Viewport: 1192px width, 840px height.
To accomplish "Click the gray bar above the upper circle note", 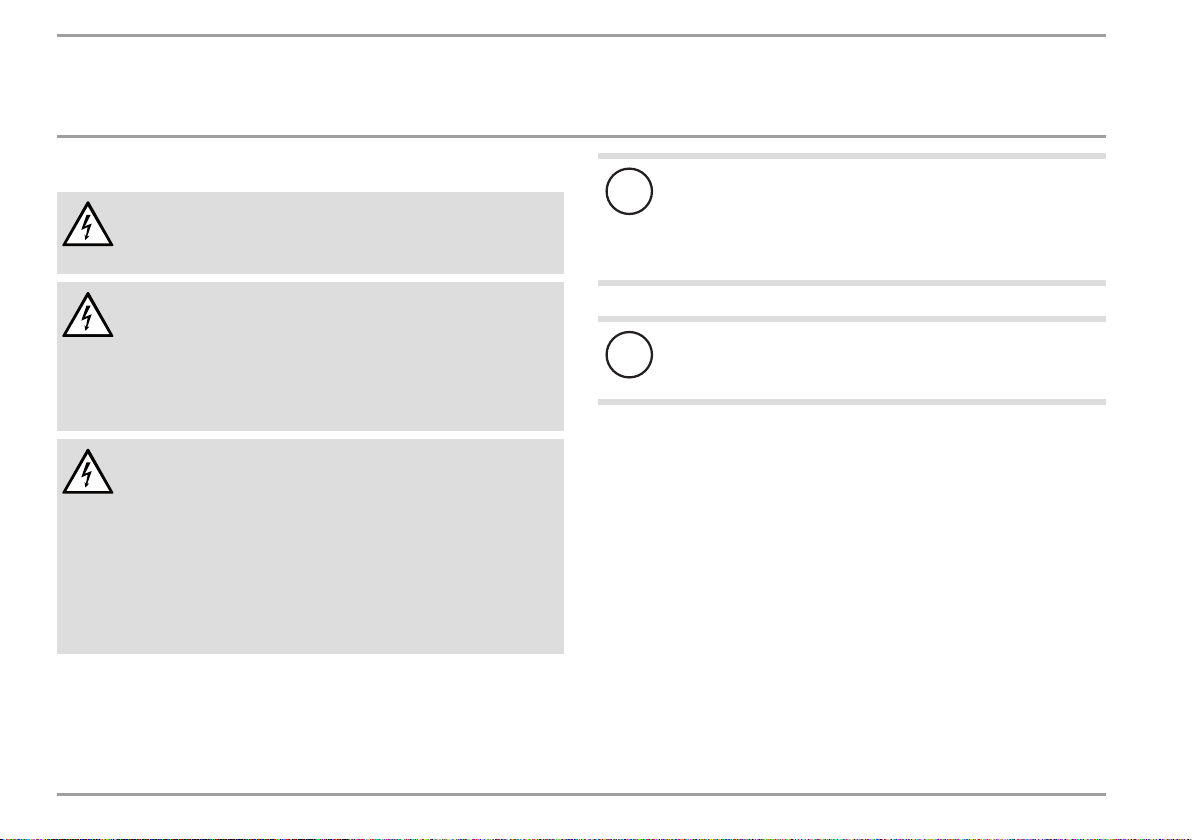I will pos(851,156).
